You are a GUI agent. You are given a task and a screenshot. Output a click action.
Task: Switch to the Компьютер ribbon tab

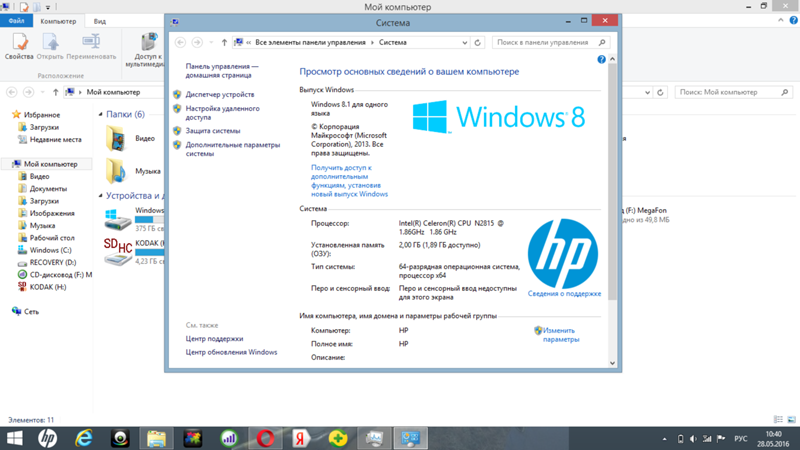pos(58,21)
